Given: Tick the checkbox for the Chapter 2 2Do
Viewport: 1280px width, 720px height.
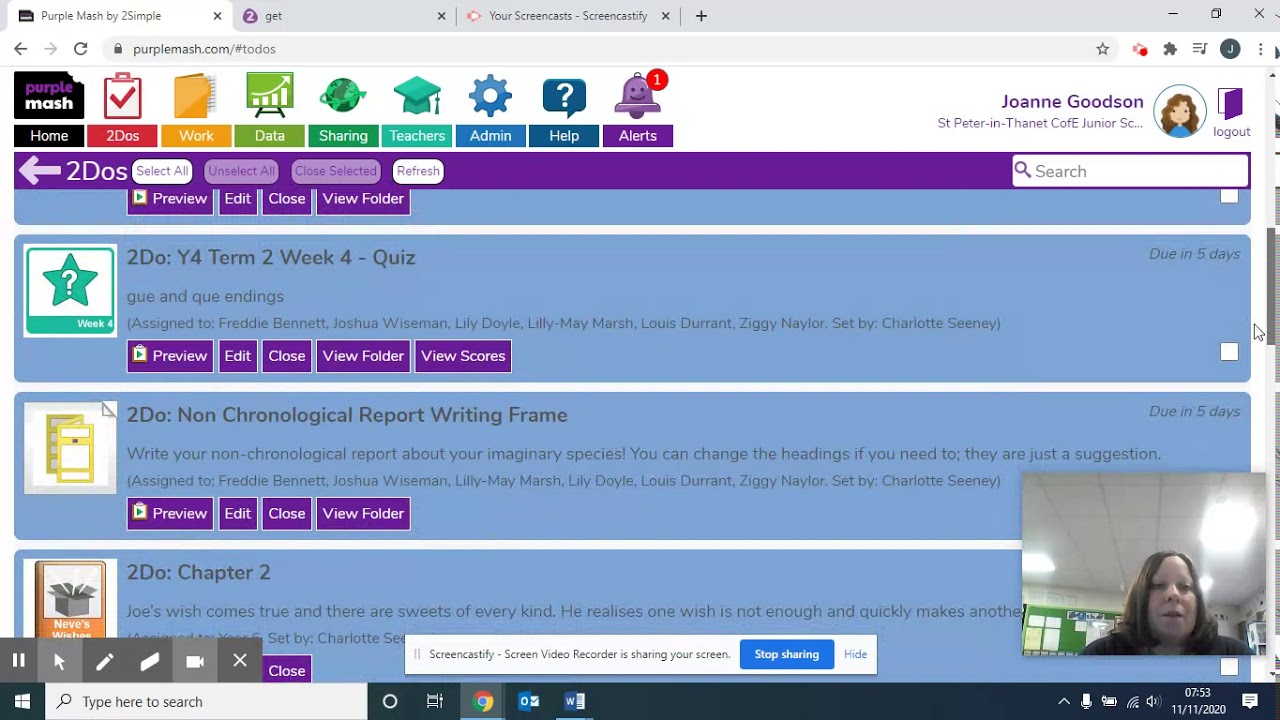Looking at the screenshot, I should pos(1229,666).
